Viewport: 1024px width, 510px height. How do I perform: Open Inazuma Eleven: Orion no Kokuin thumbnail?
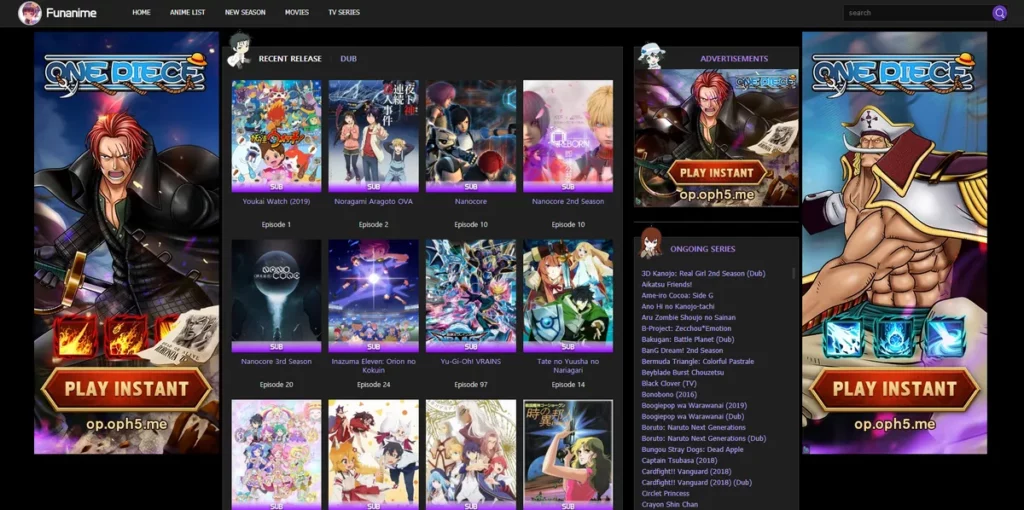374,296
